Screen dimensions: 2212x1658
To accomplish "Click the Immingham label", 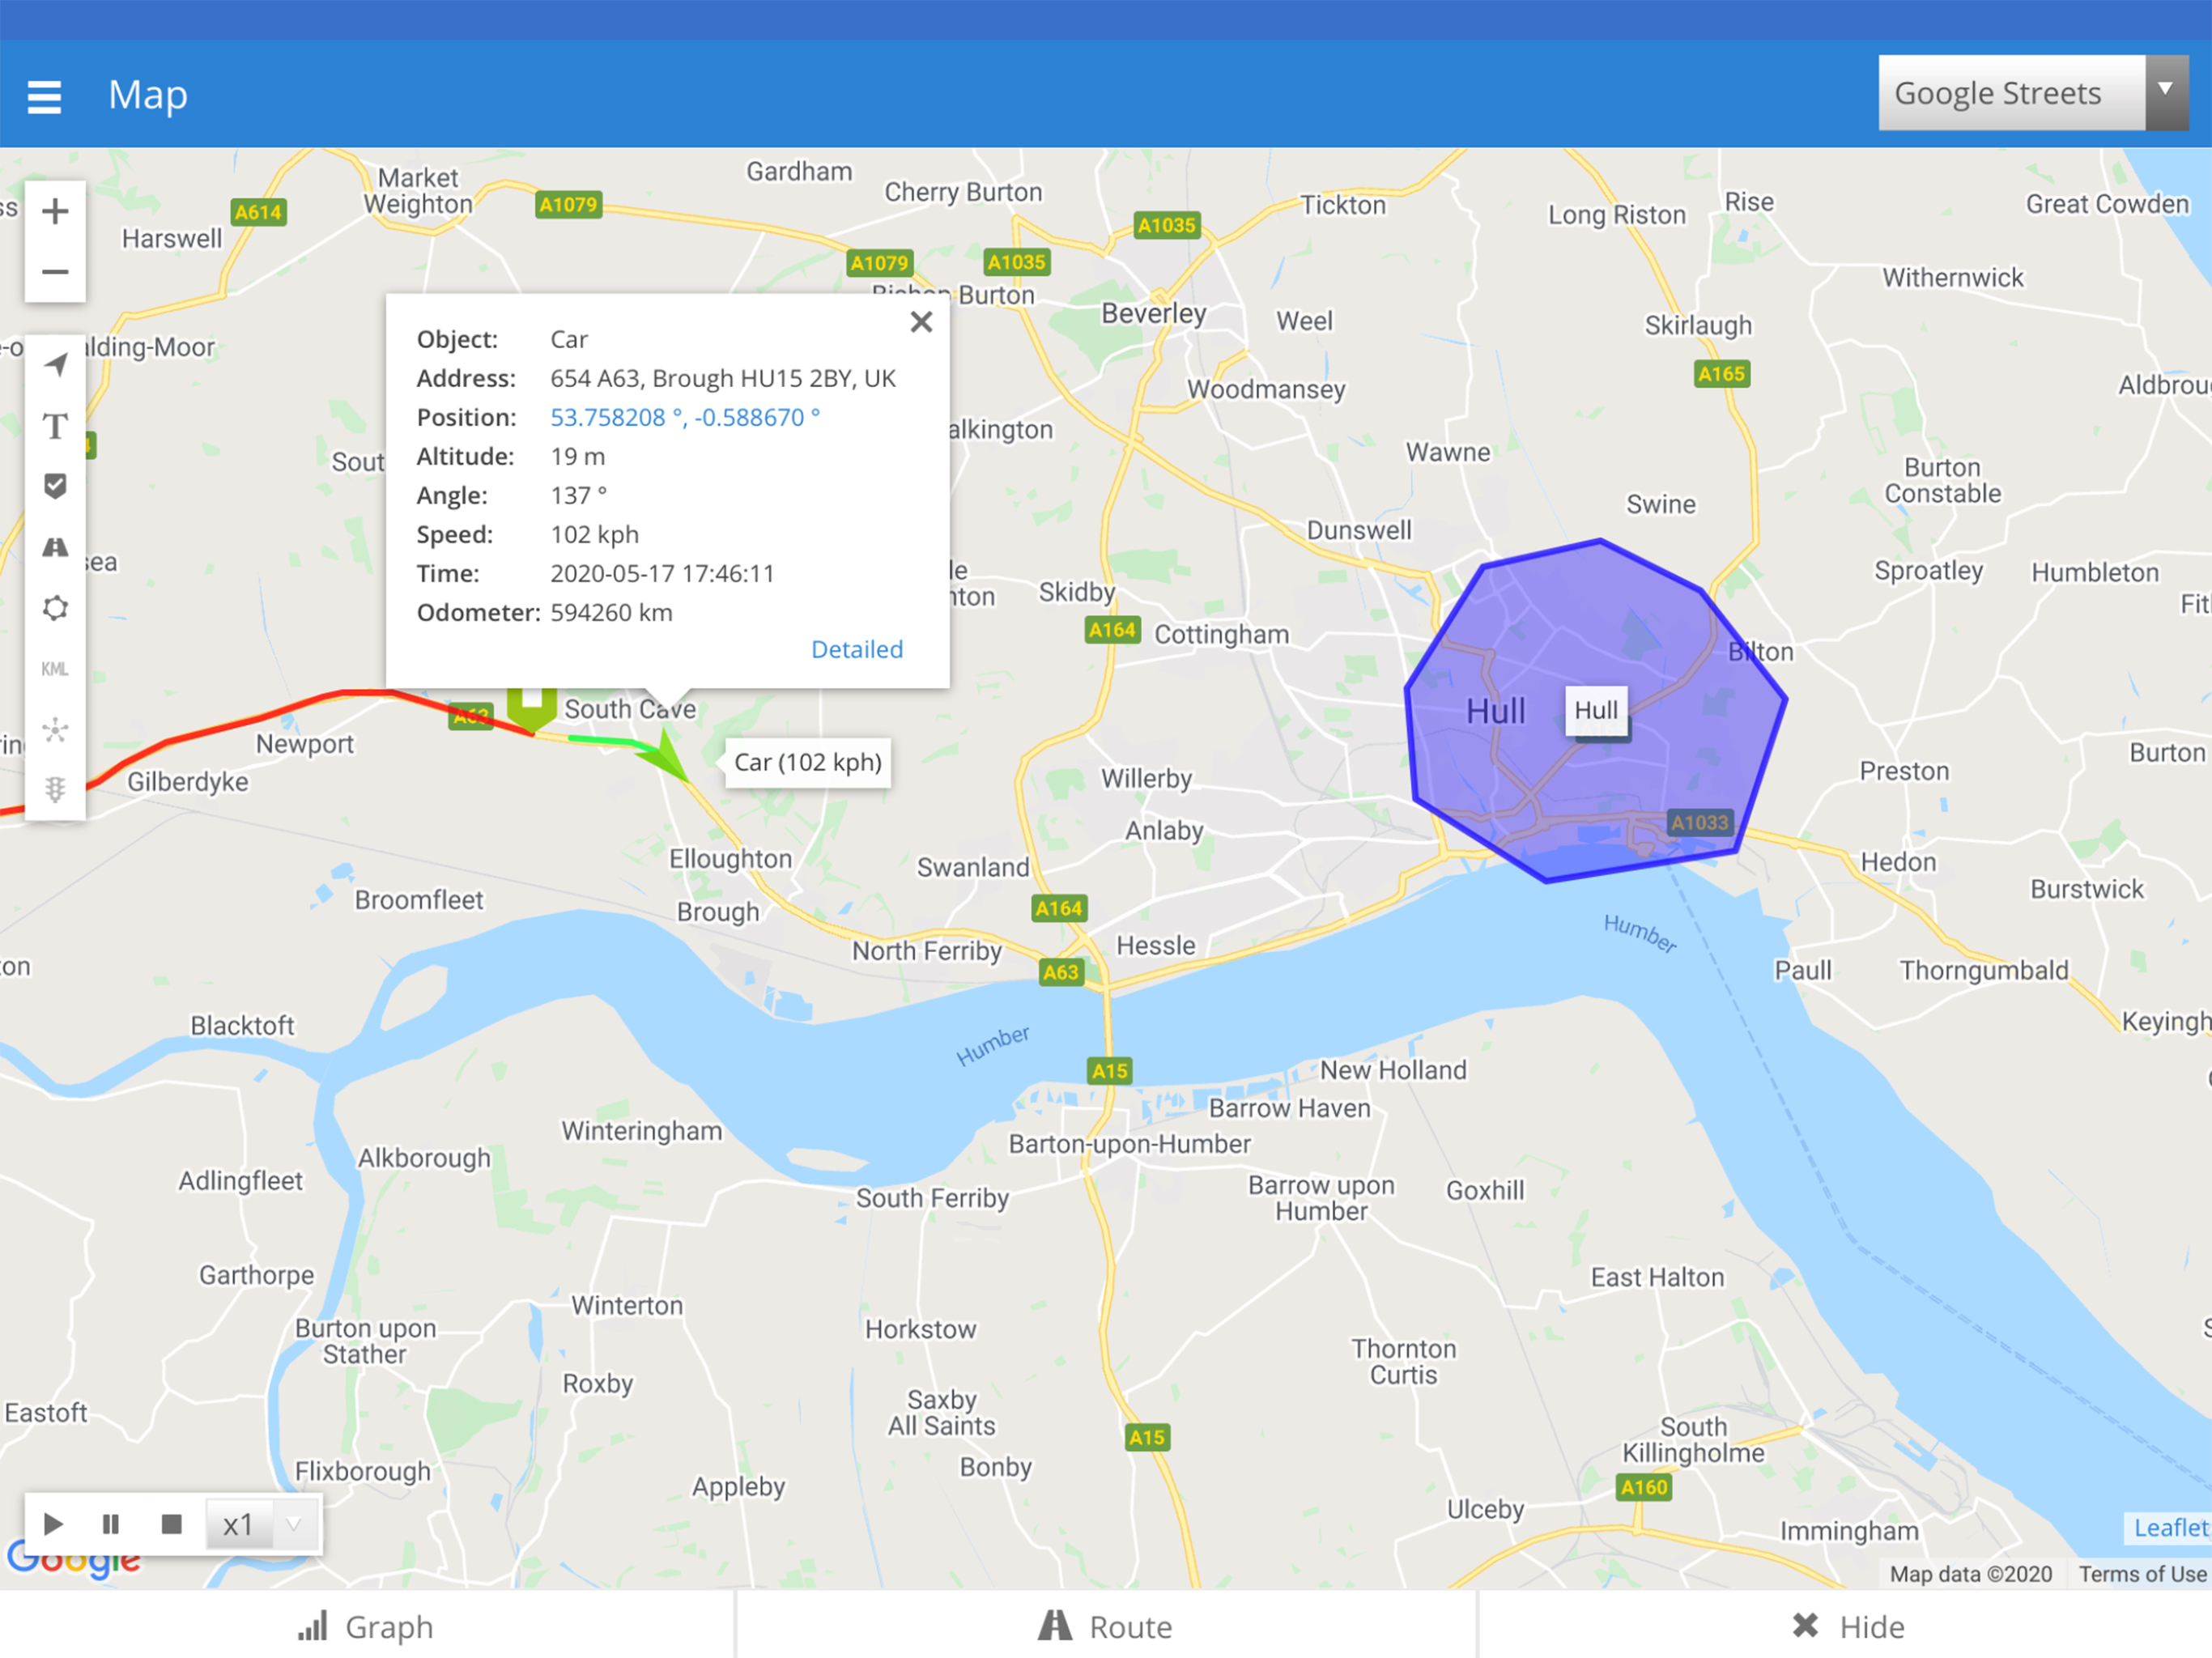I will 1849,1531.
